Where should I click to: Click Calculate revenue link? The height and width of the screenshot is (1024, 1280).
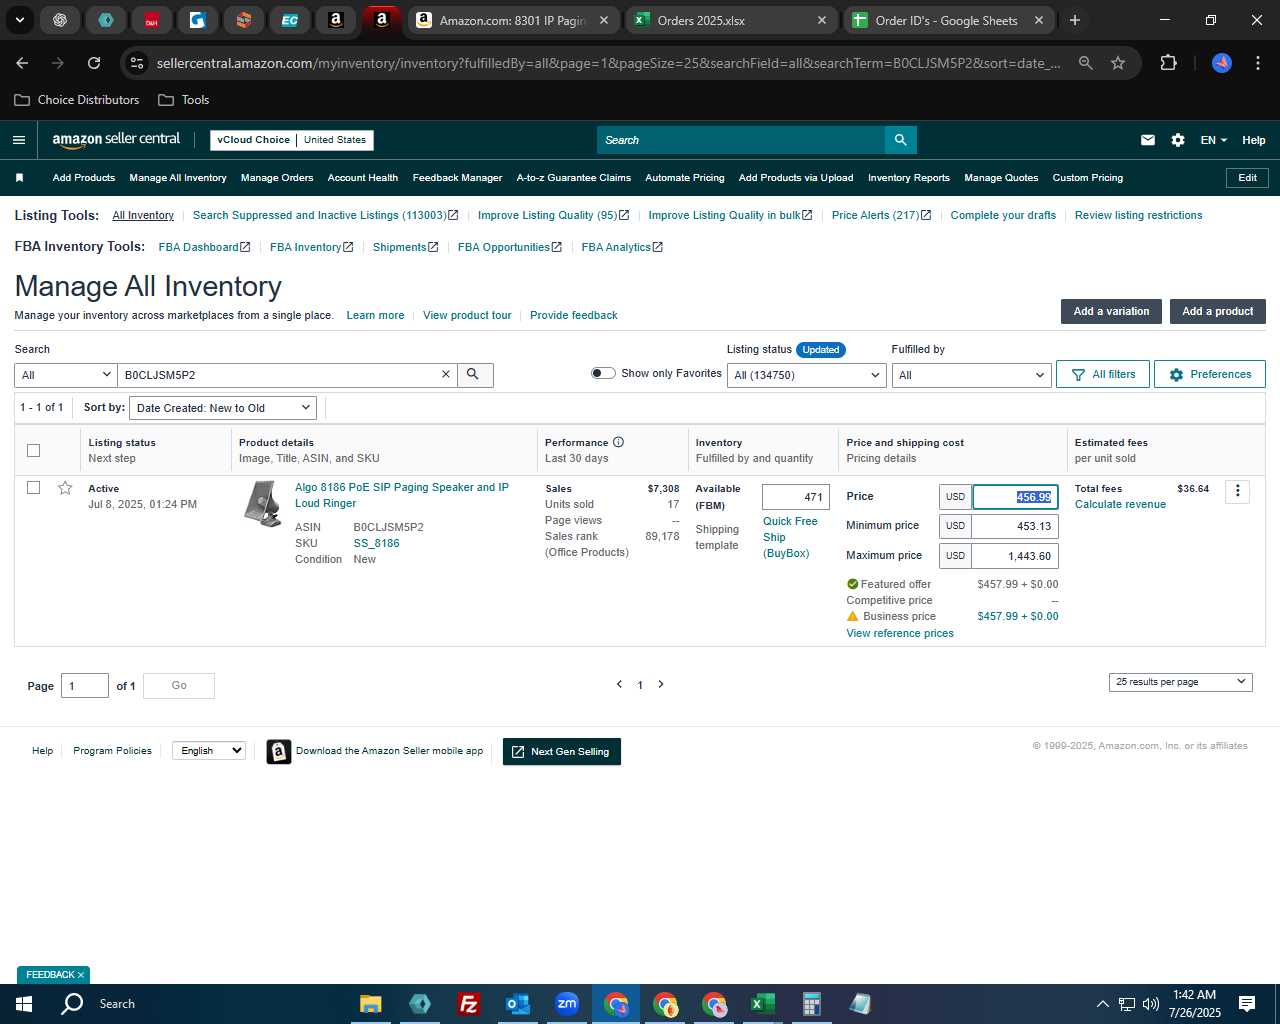(x=1120, y=504)
